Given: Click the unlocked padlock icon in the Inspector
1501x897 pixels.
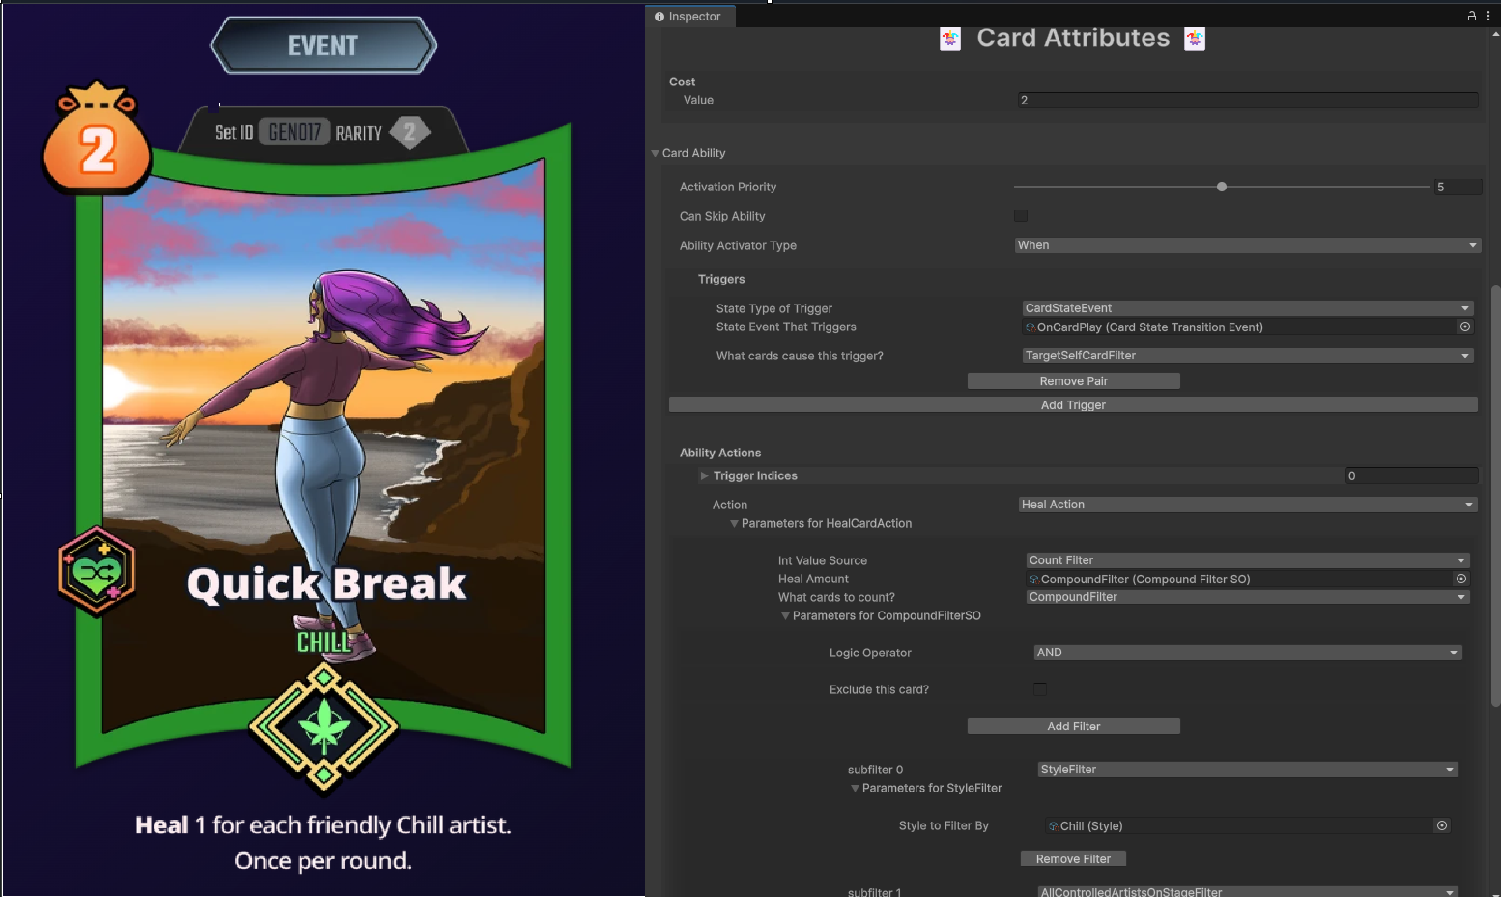Looking at the screenshot, I should [1470, 15].
